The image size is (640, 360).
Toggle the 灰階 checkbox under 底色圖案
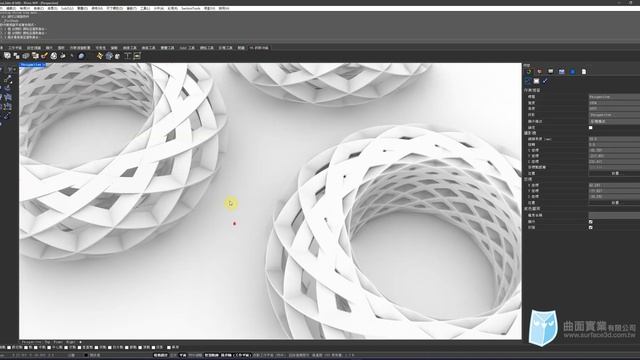591,227
